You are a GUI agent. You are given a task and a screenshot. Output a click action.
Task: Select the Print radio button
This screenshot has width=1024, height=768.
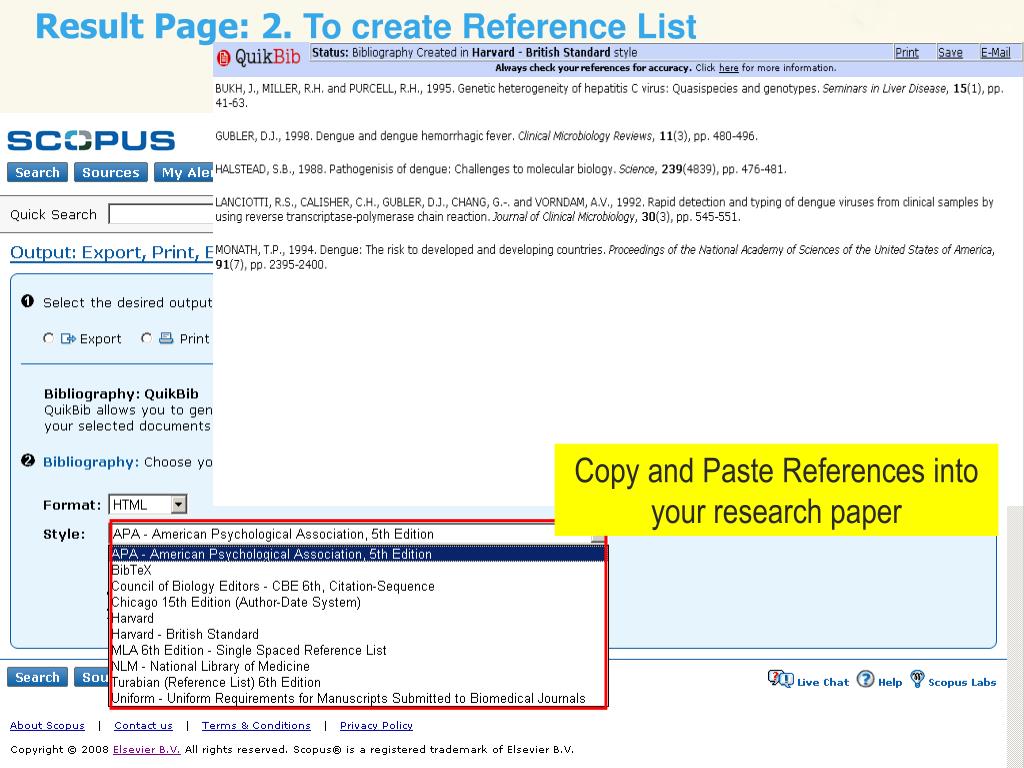pos(146,338)
